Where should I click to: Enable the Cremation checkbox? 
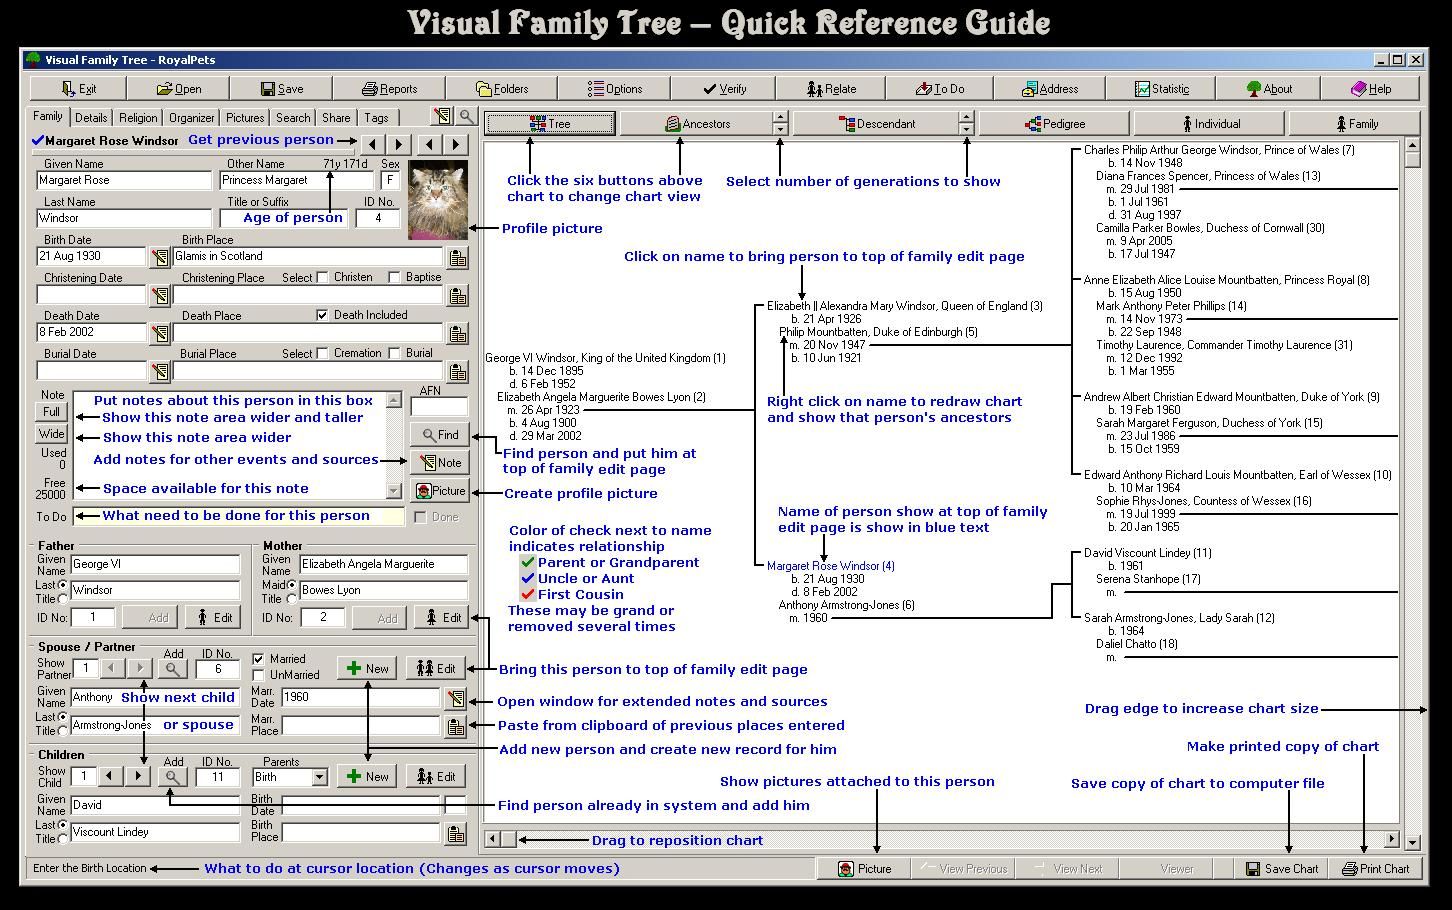coord(320,352)
